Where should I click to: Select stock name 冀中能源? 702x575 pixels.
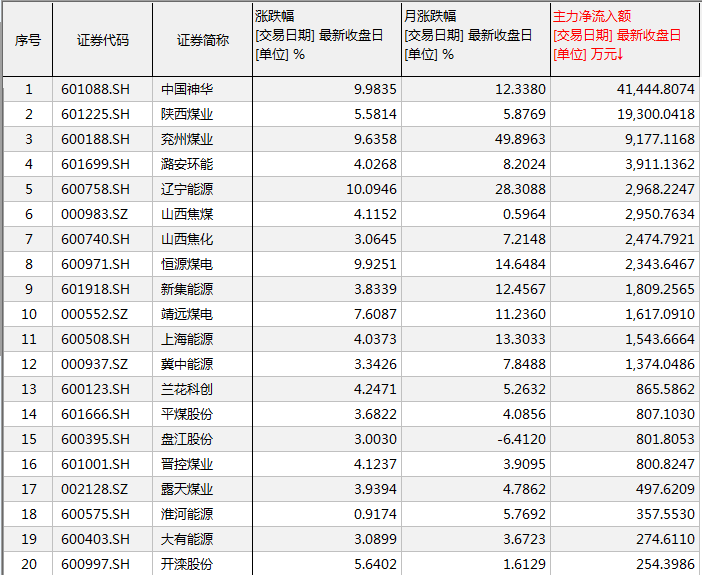pyautogui.click(x=187, y=364)
